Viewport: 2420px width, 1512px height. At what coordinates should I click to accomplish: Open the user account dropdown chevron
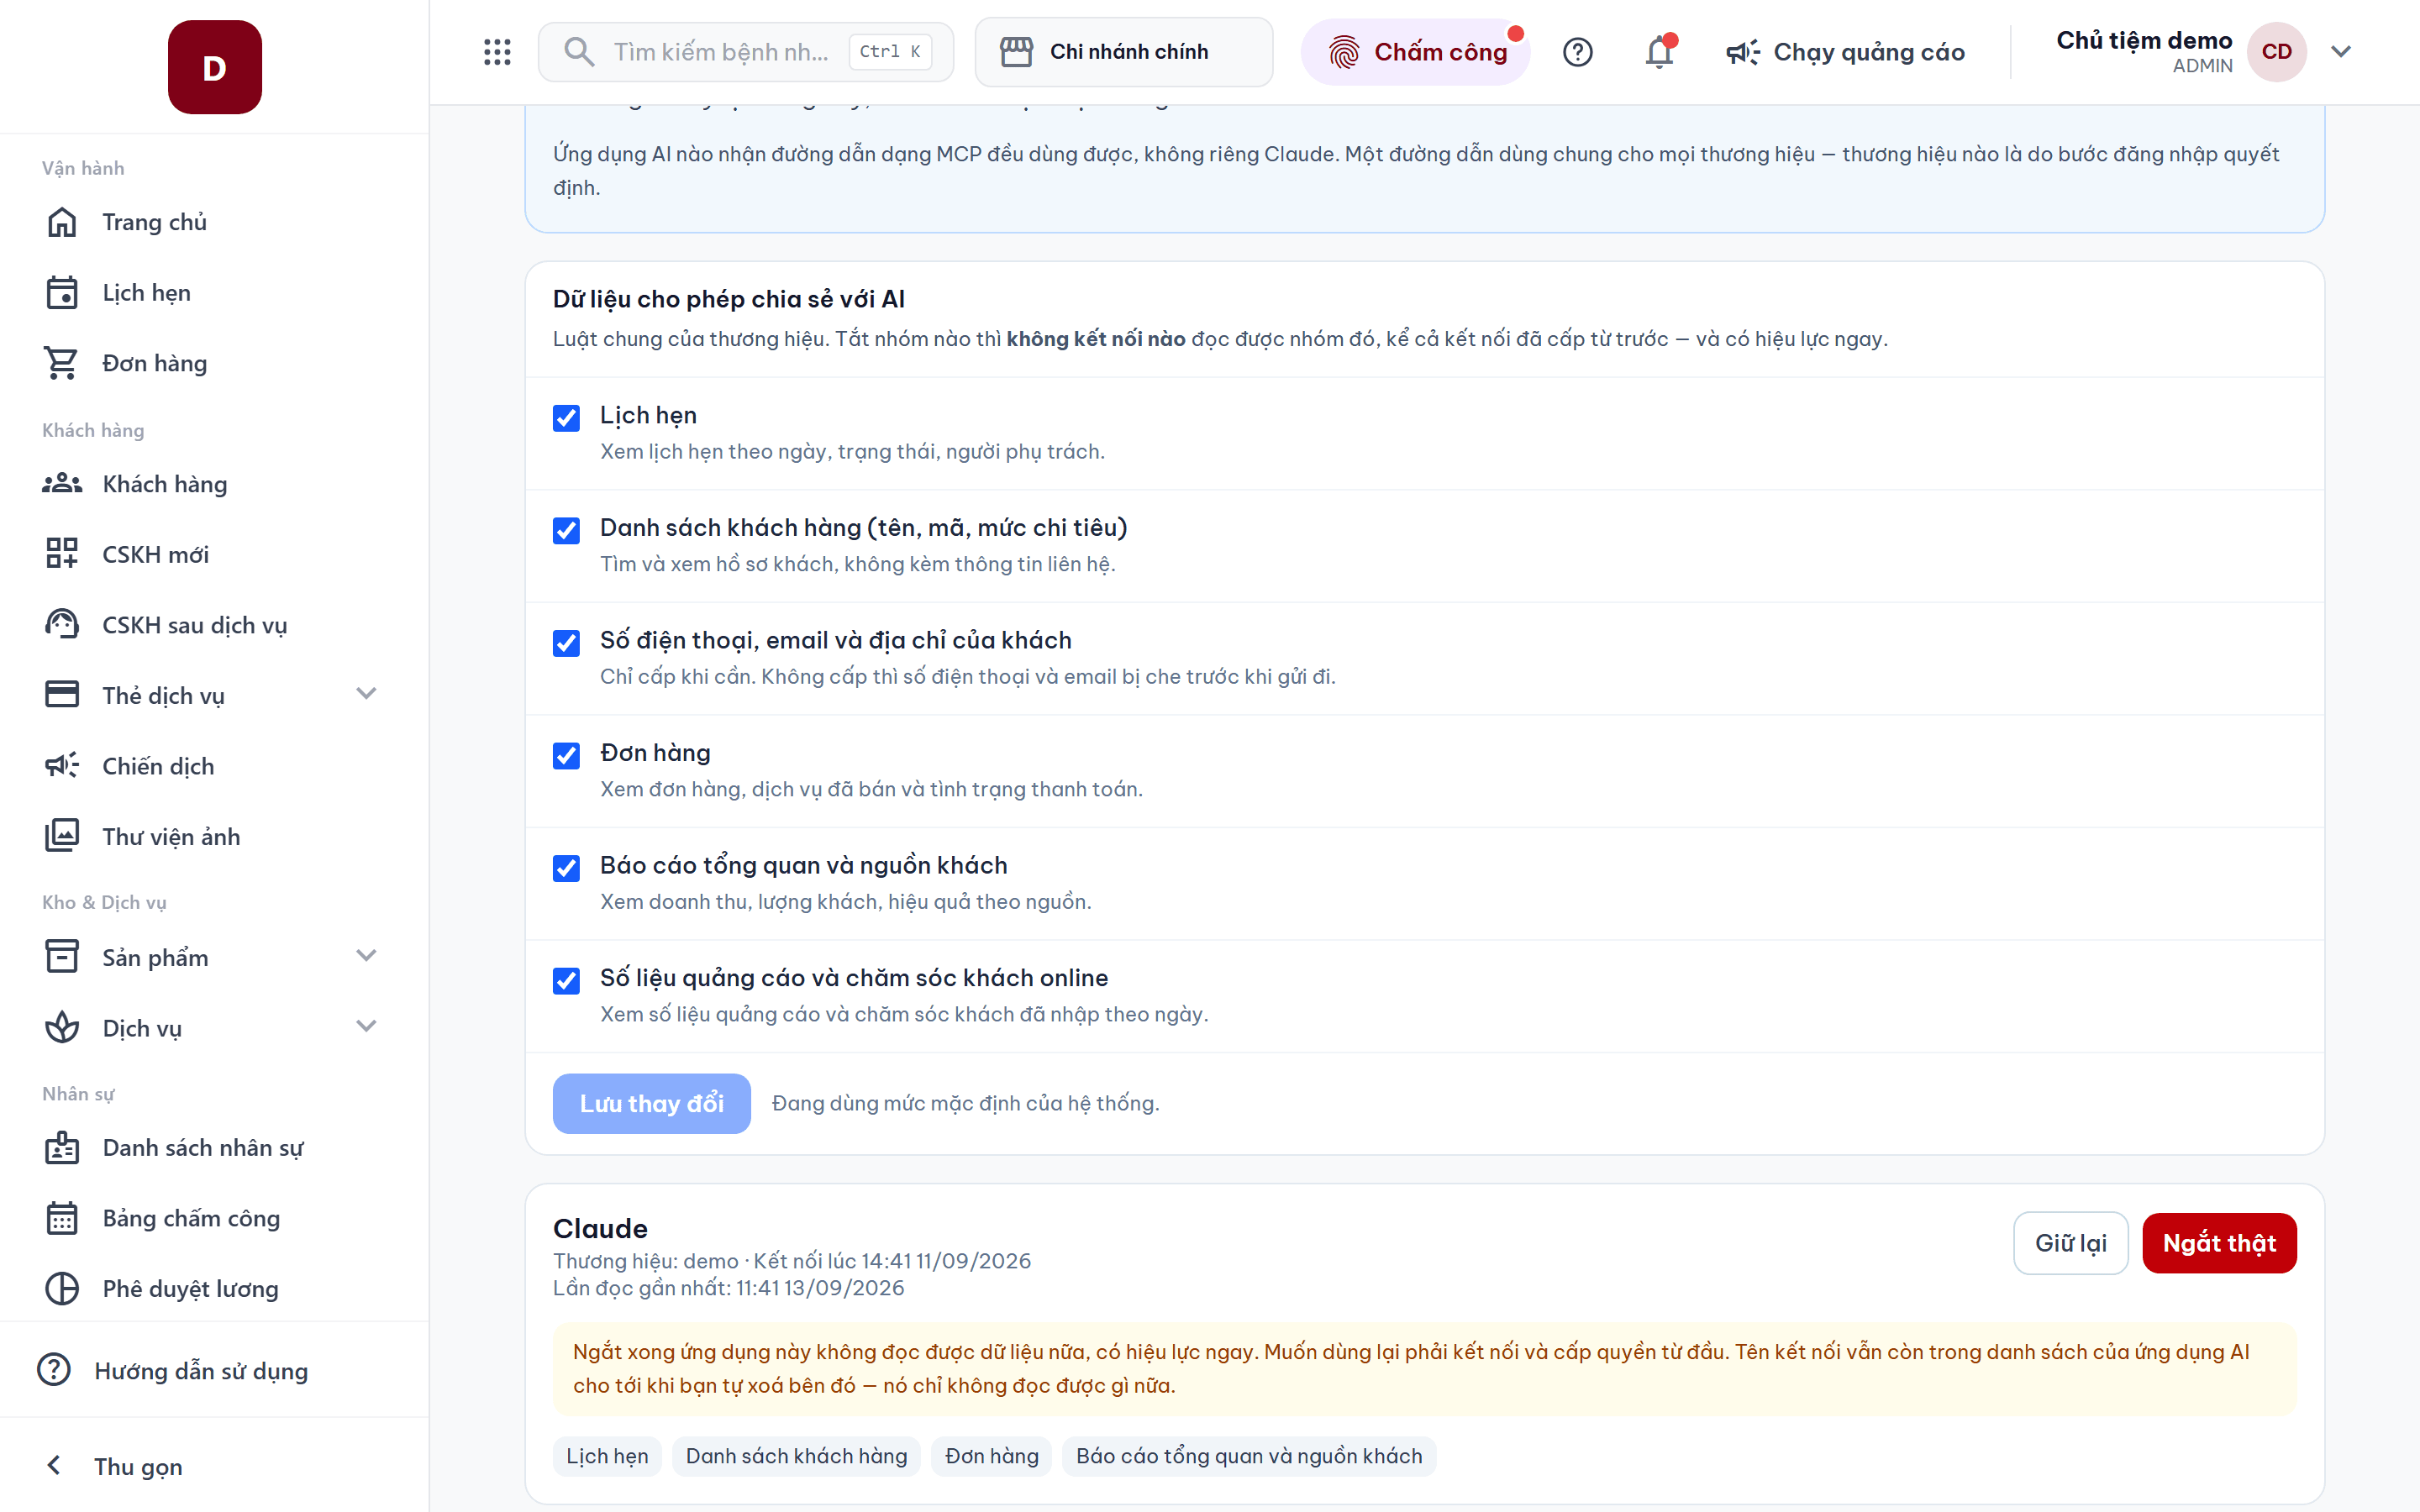(2340, 52)
